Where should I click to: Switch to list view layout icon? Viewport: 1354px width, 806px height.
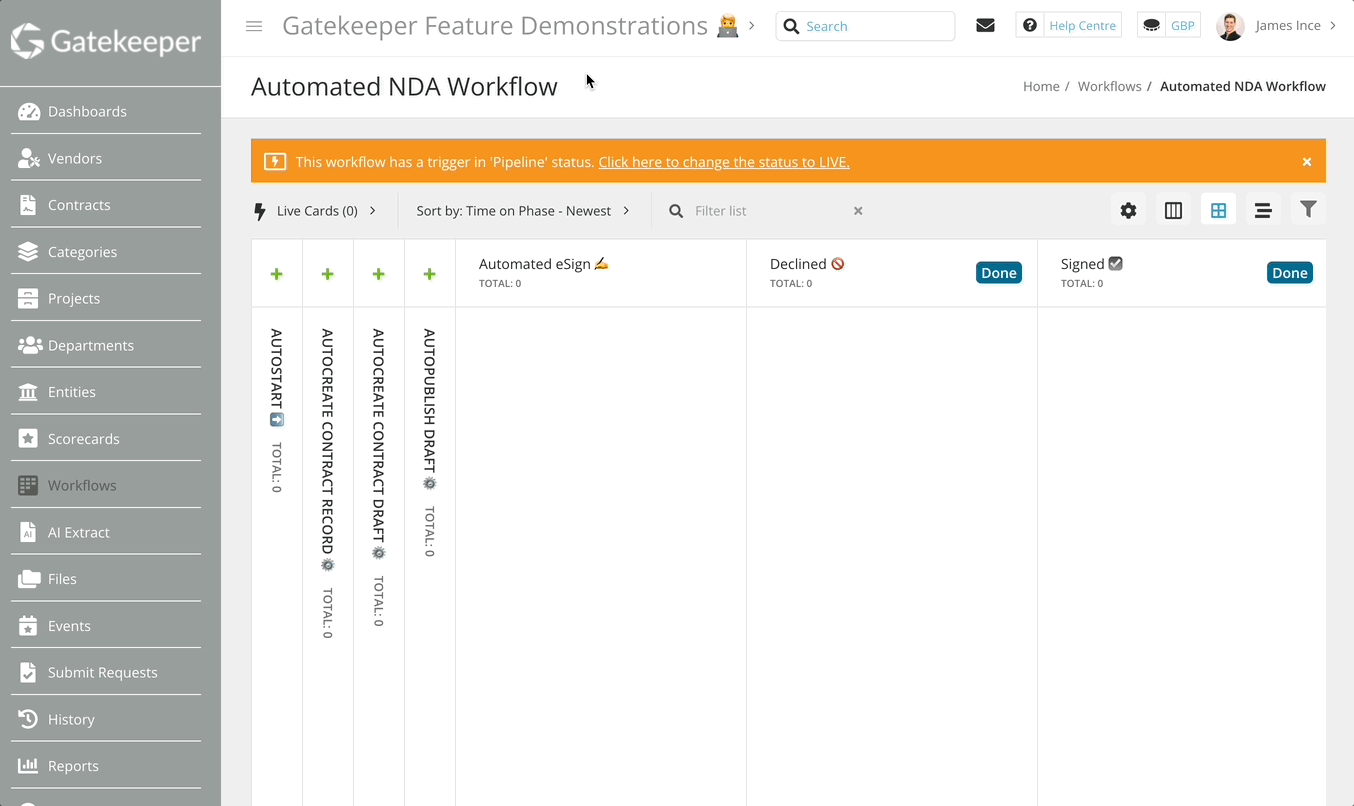coord(1263,210)
